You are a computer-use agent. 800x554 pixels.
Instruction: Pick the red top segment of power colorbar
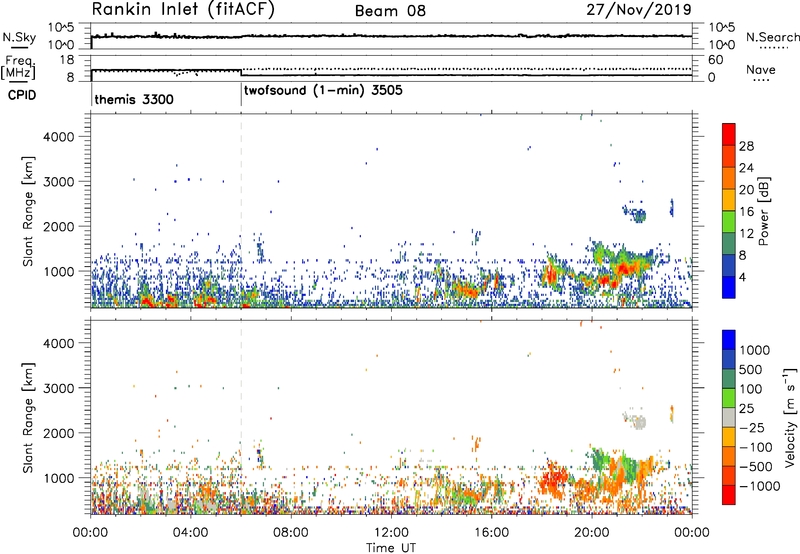(729, 135)
